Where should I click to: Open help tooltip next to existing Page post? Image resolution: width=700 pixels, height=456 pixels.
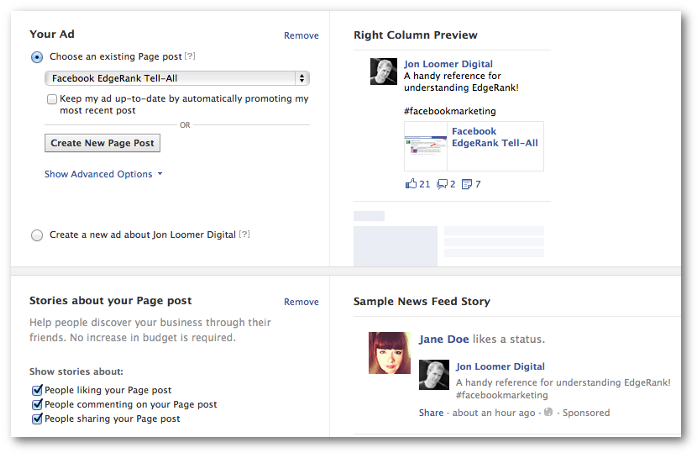(x=190, y=56)
